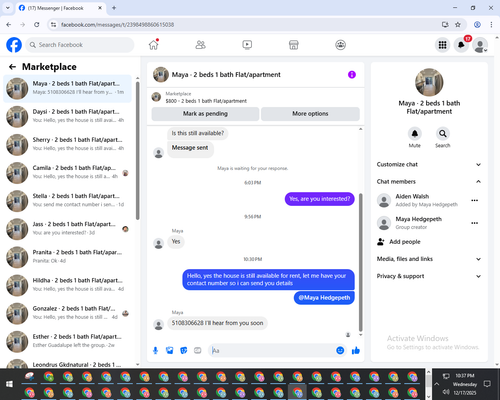Click the Facebook logo
The width and height of the screenshot is (500, 400).
click(14, 45)
